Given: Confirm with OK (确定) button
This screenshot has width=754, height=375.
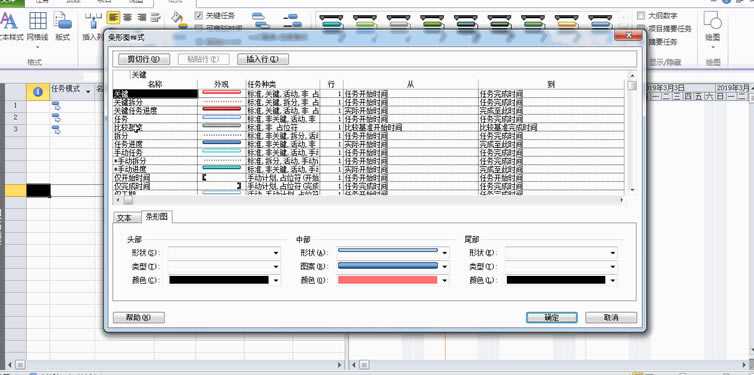Looking at the screenshot, I should tap(551, 318).
